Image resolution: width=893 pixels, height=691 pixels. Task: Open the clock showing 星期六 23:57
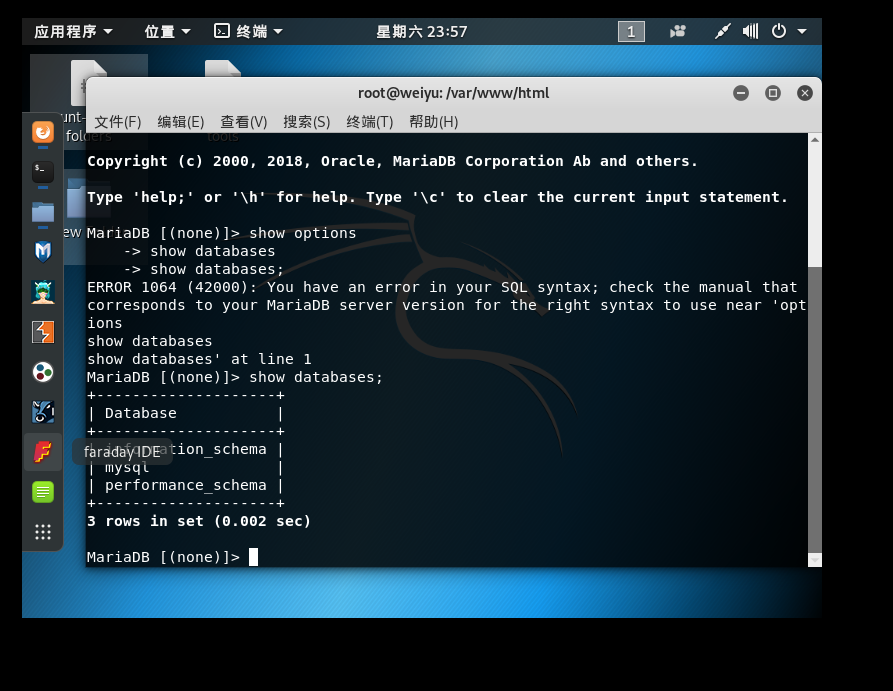[421, 31]
